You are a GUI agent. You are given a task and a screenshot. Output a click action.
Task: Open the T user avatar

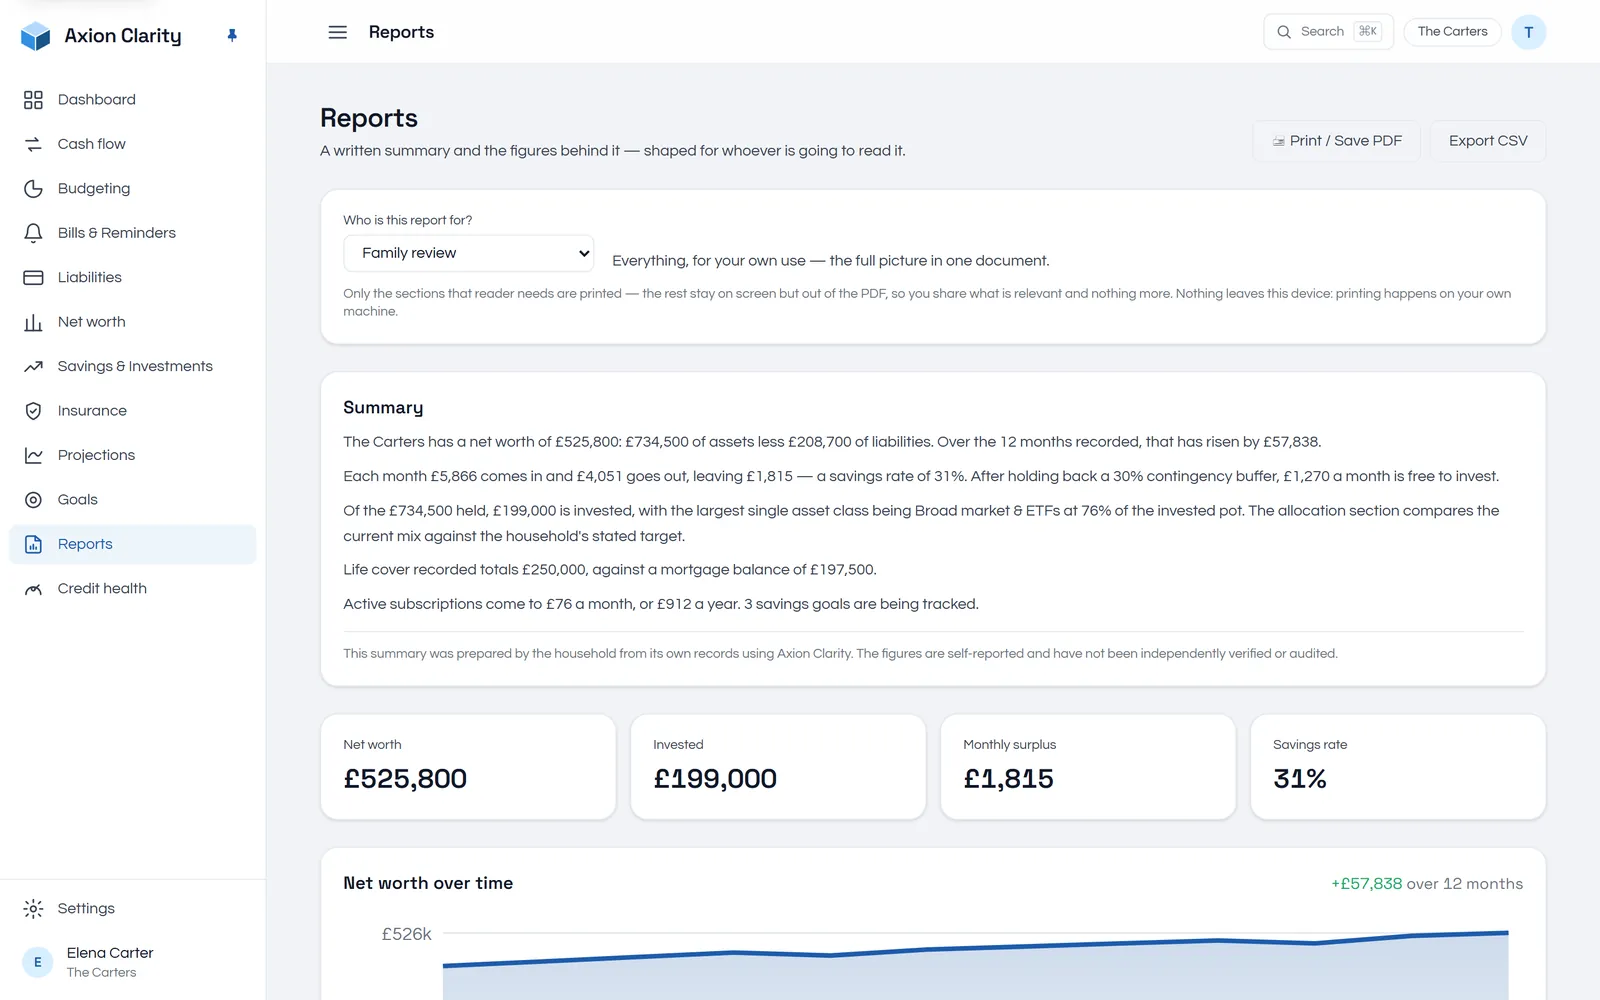[1528, 32]
